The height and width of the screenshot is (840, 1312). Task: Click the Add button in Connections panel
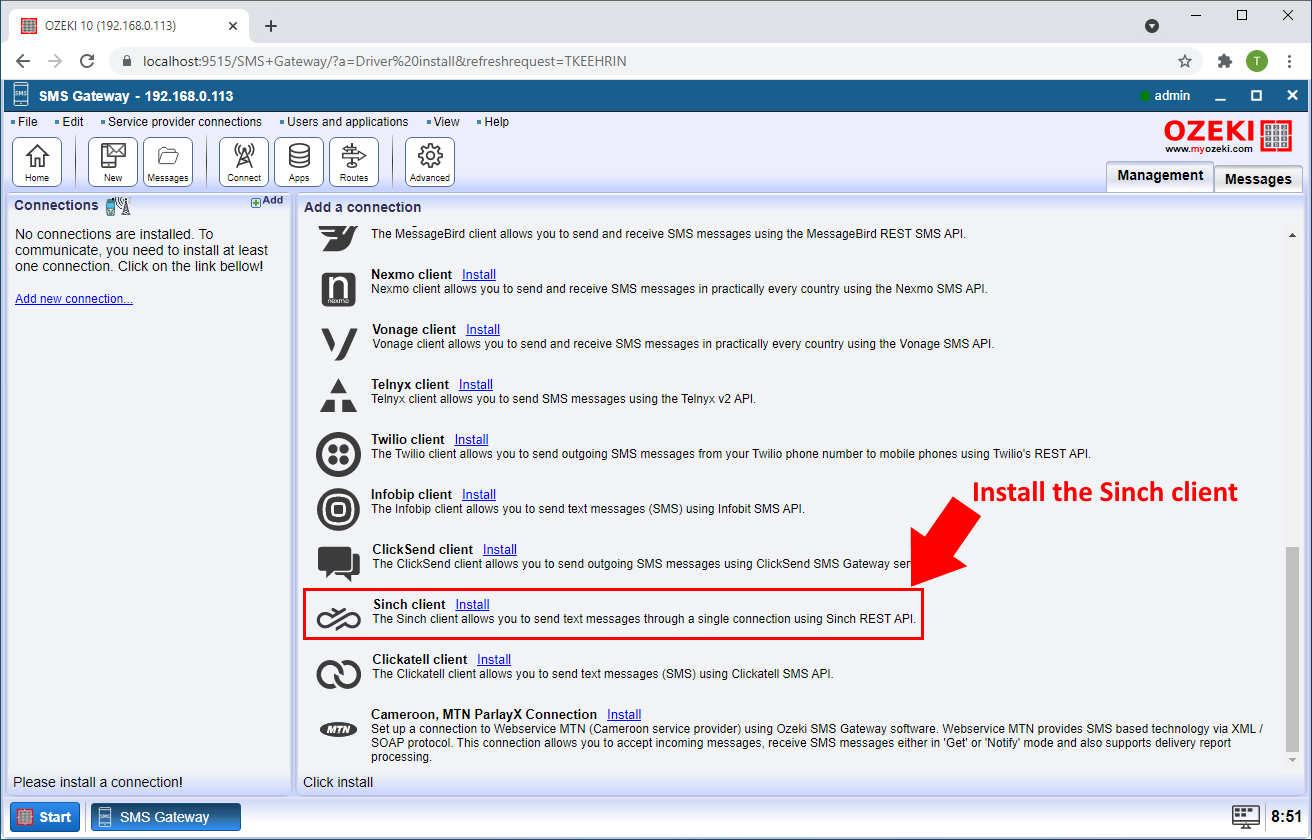tap(267, 201)
